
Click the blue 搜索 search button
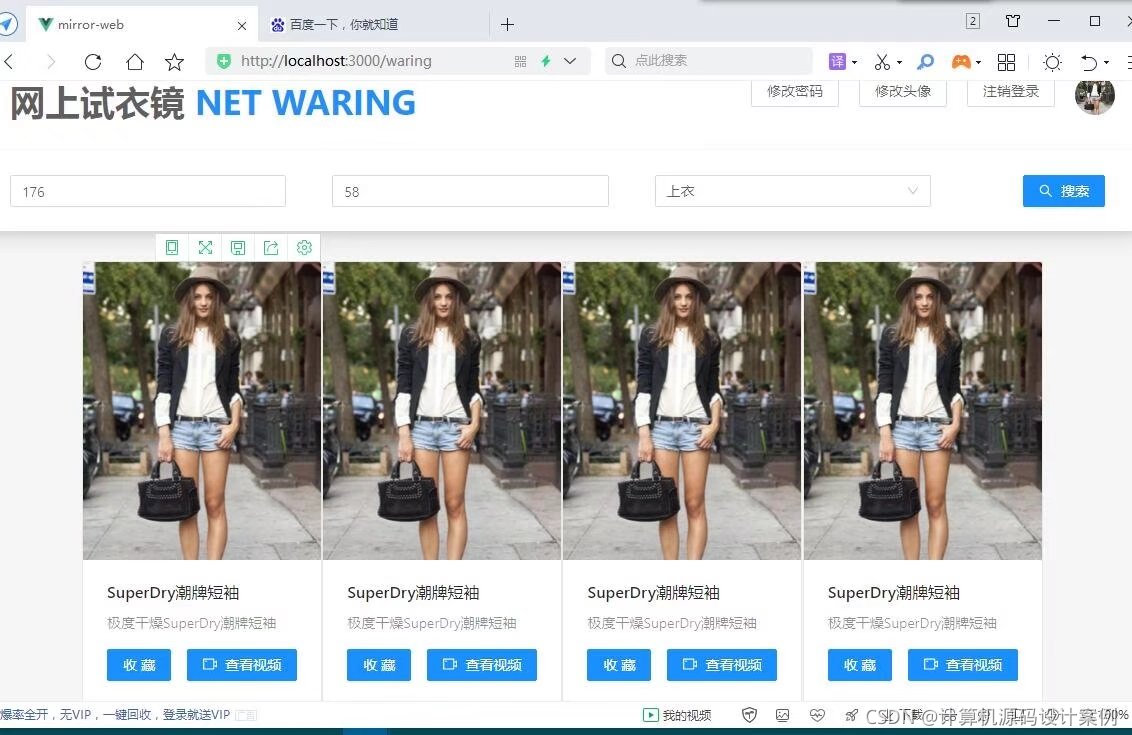coord(1063,190)
